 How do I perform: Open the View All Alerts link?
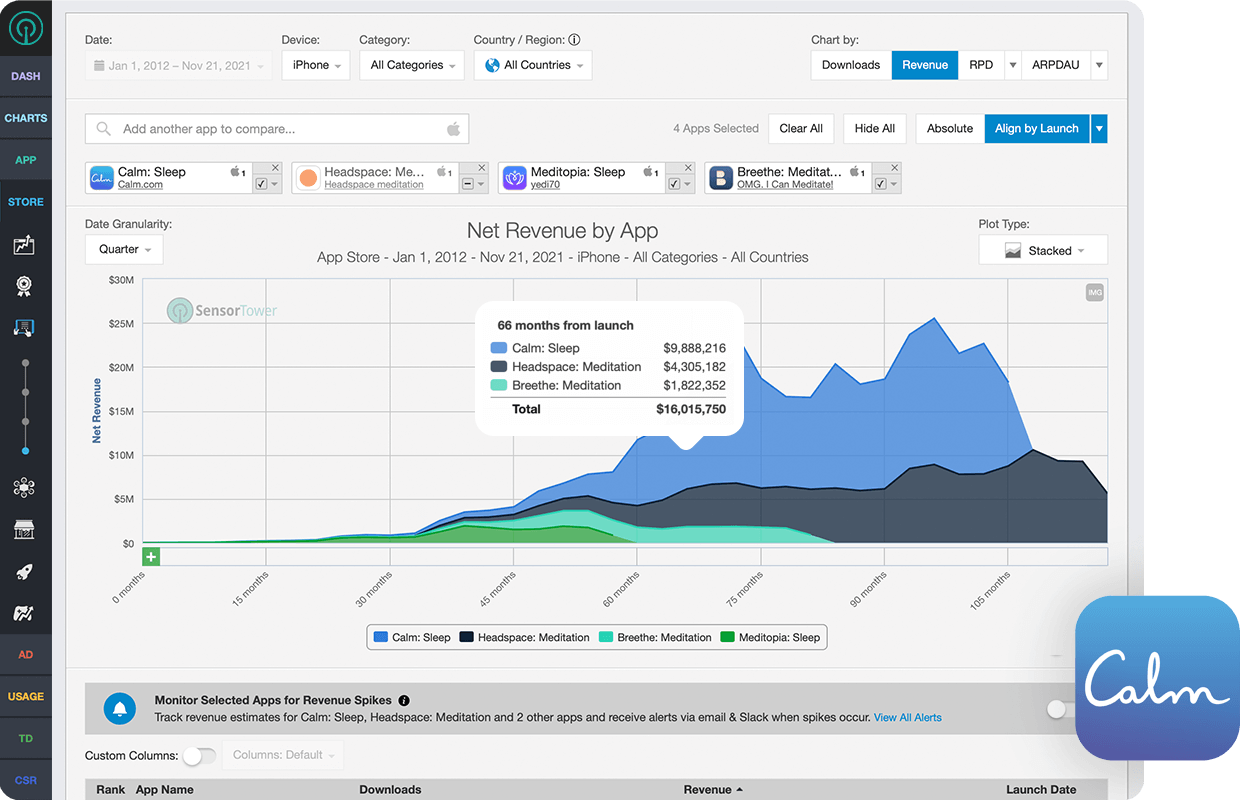tap(907, 718)
